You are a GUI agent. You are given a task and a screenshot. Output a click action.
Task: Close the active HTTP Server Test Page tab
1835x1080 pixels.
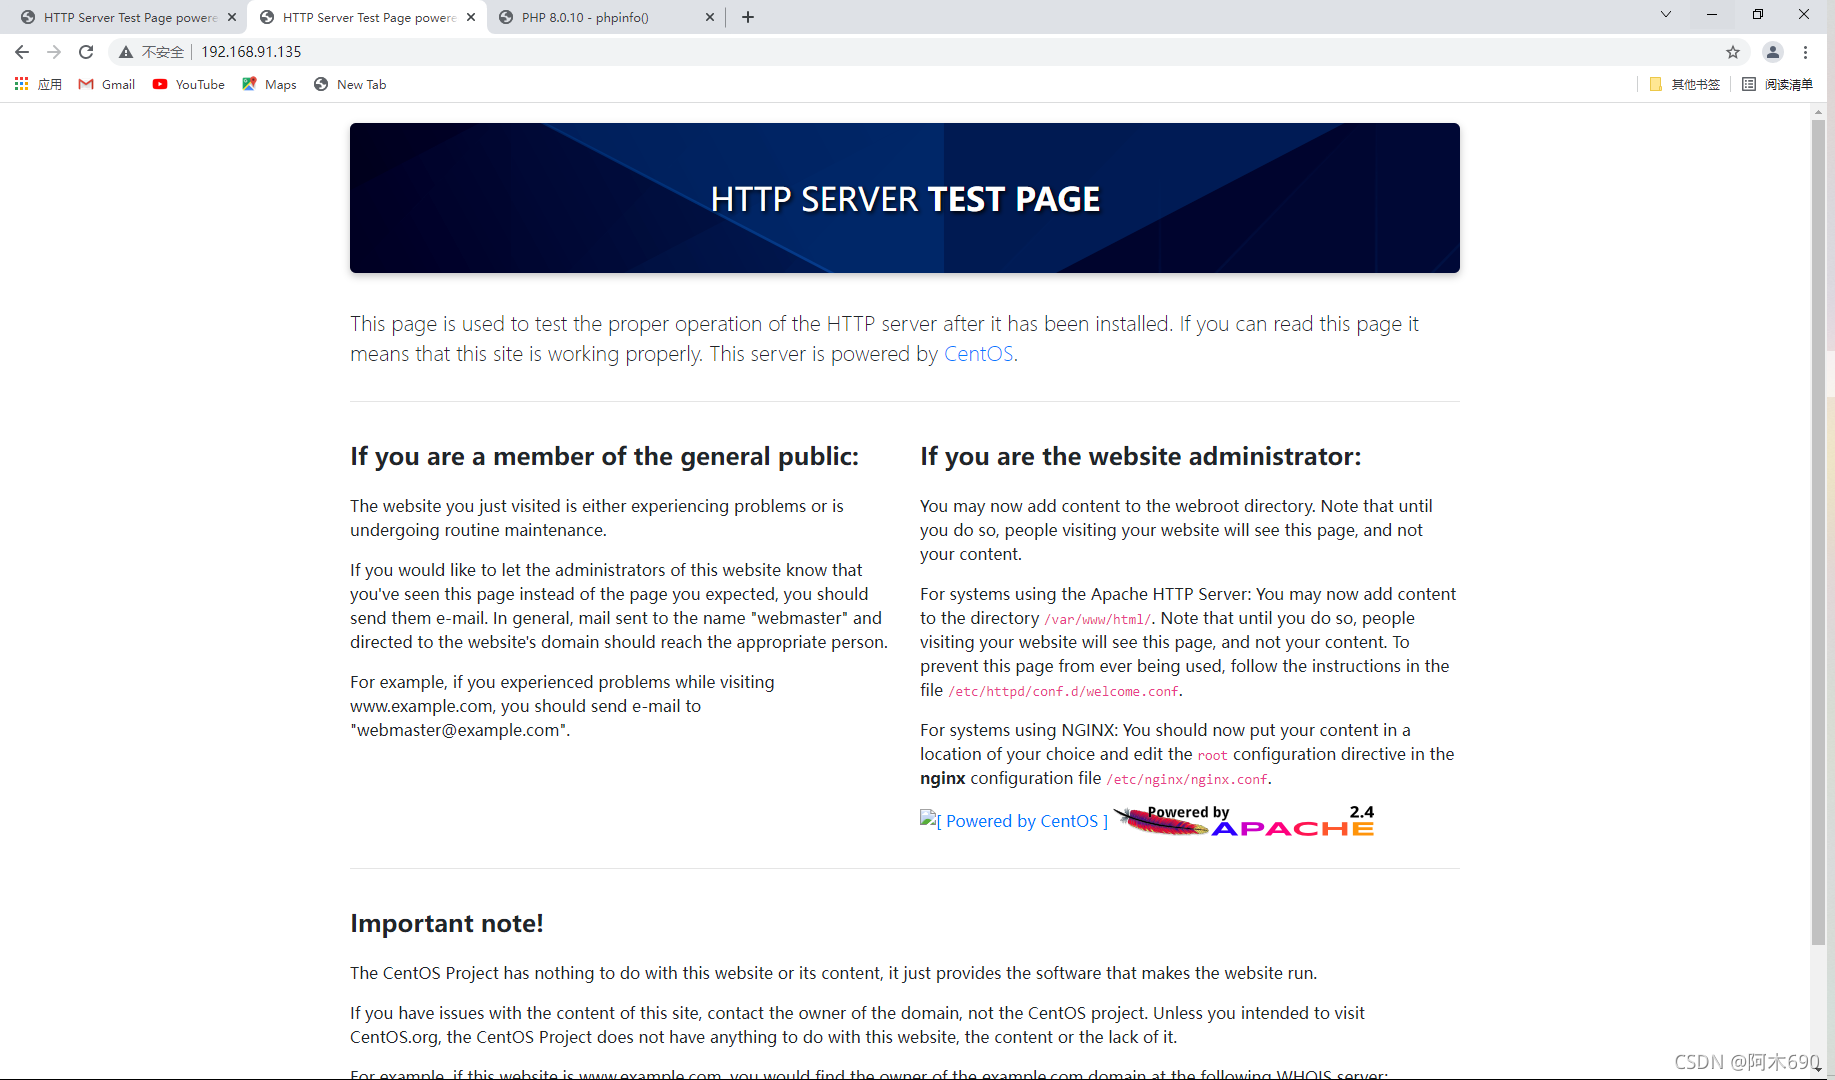[x=471, y=17]
